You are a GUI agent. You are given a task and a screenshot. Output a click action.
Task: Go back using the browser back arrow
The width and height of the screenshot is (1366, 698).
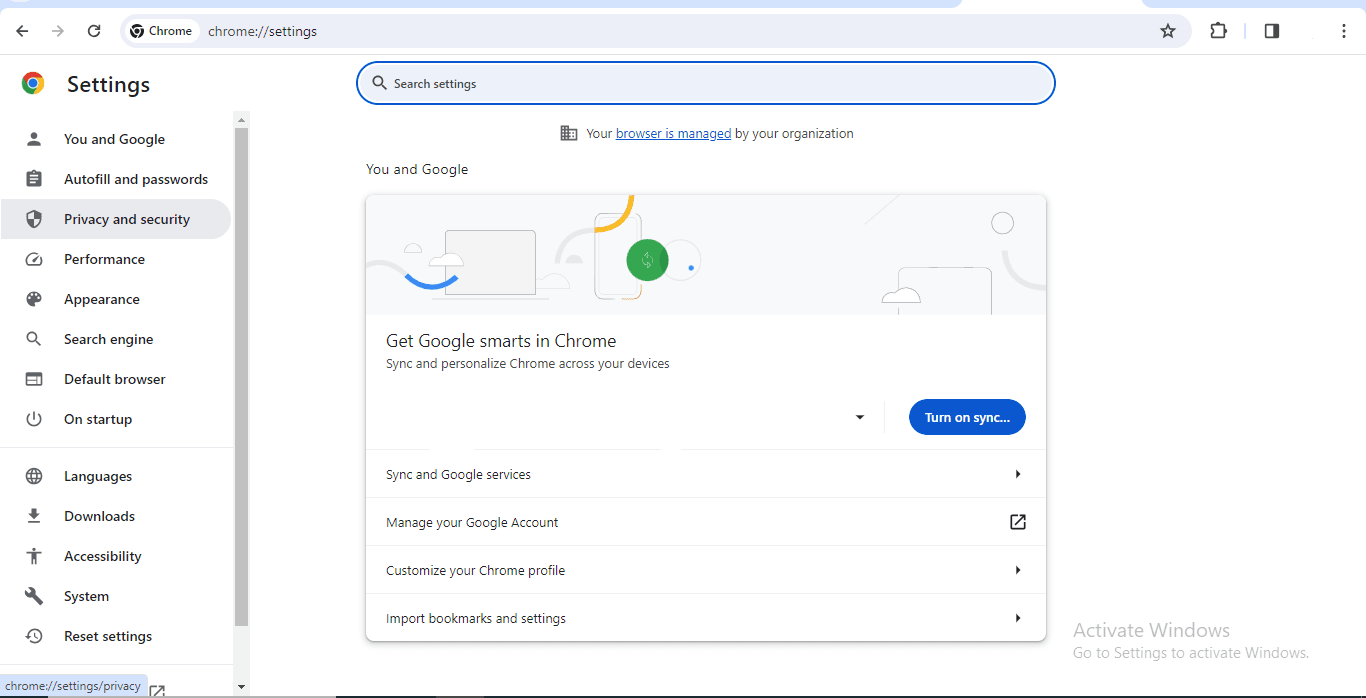tap(23, 31)
